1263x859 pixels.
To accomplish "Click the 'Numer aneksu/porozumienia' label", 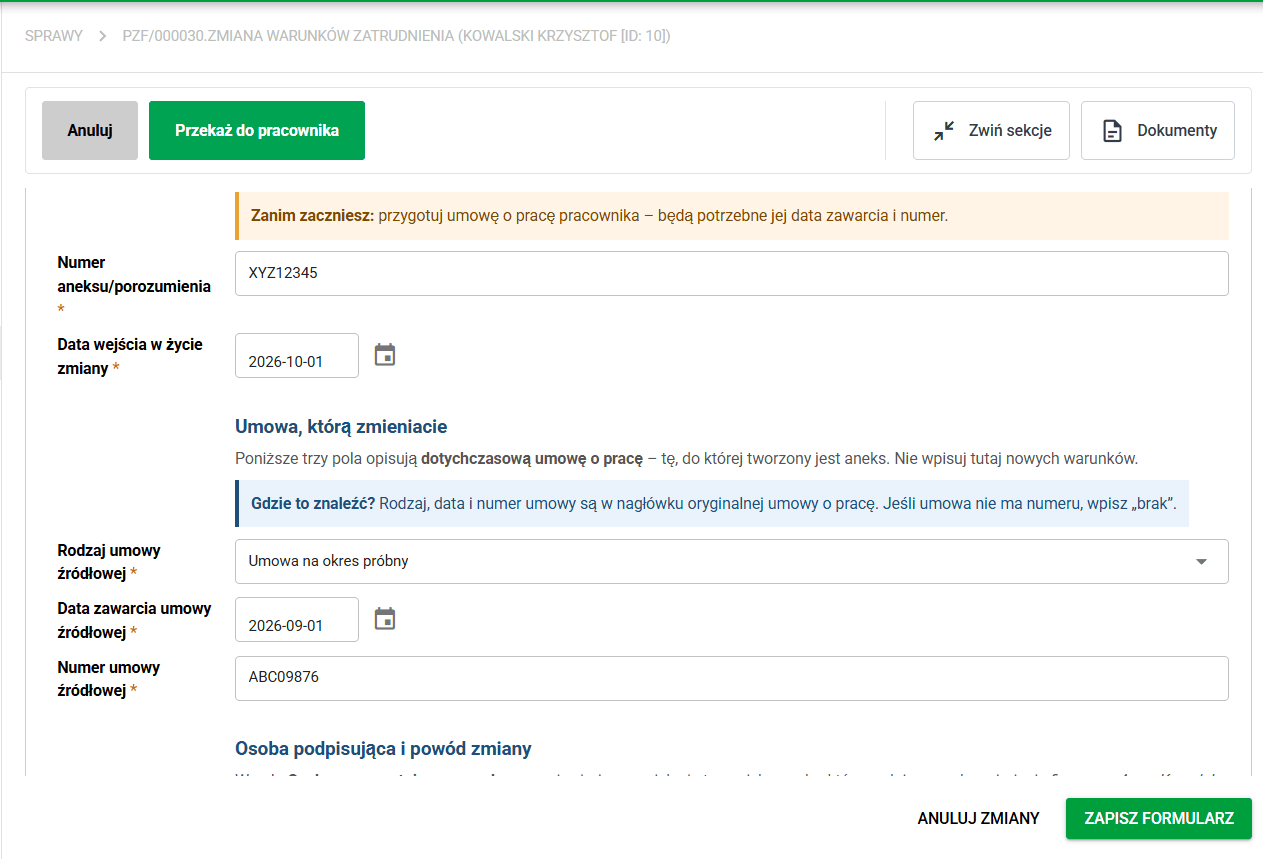I will point(134,286).
